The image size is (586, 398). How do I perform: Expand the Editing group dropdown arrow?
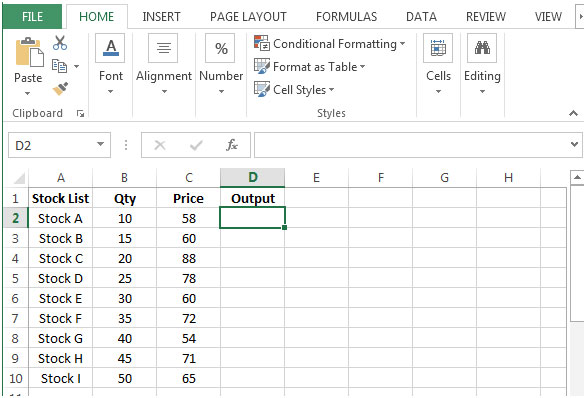[x=482, y=92]
